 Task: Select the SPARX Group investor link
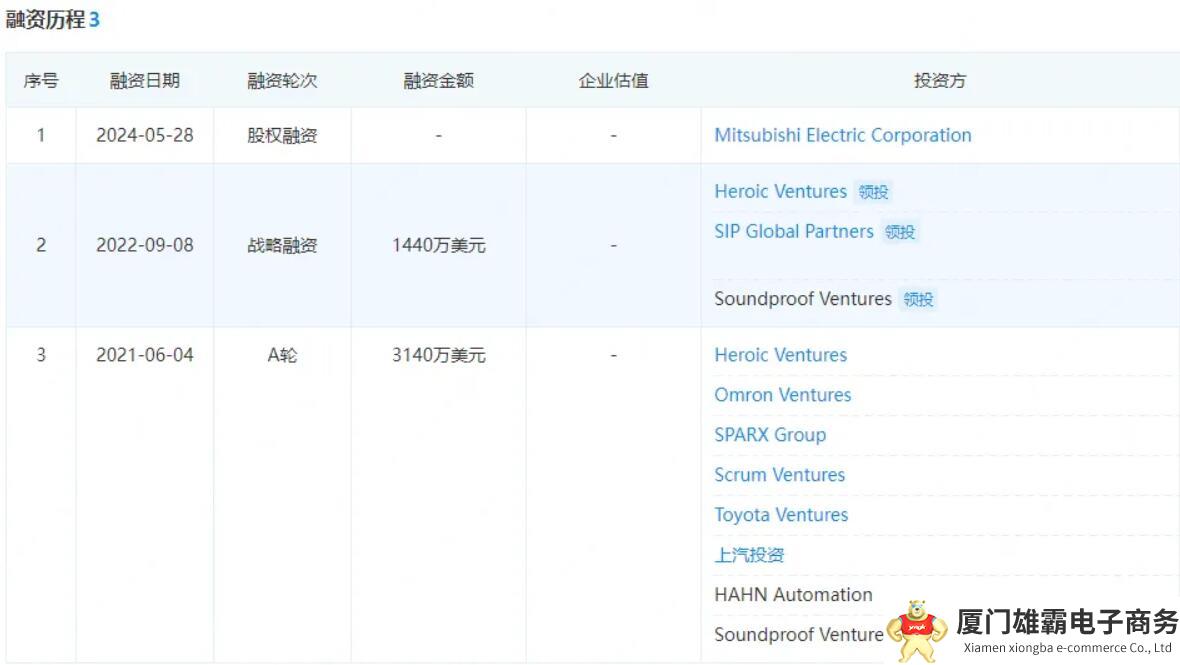click(x=770, y=435)
